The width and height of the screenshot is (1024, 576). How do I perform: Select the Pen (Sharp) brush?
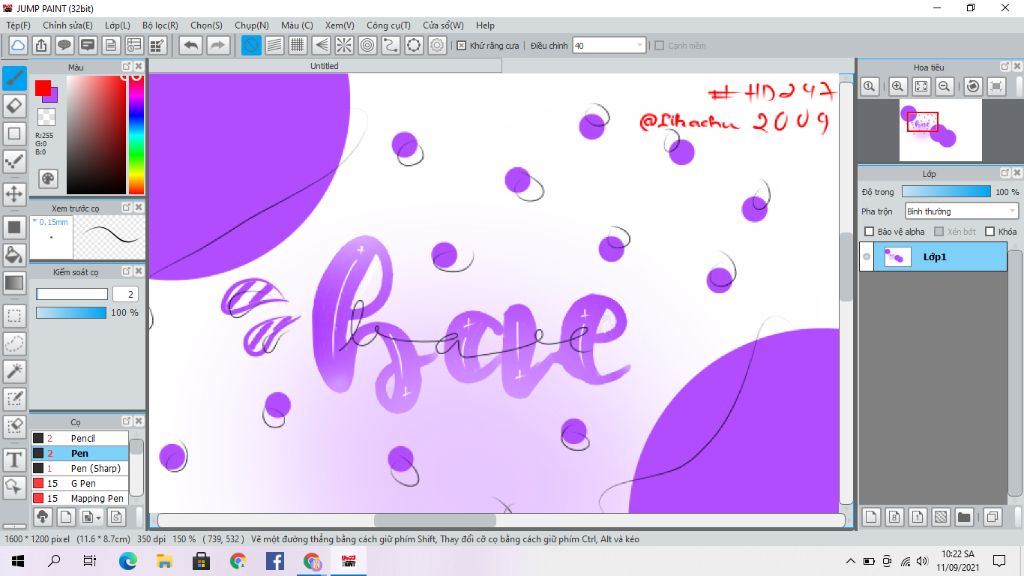pos(80,468)
